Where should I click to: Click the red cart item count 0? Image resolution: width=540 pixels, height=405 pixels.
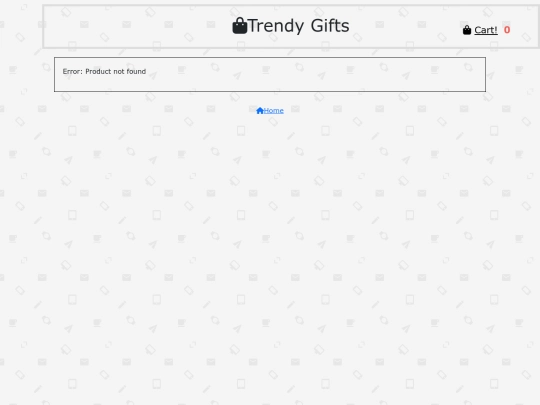coord(507,30)
